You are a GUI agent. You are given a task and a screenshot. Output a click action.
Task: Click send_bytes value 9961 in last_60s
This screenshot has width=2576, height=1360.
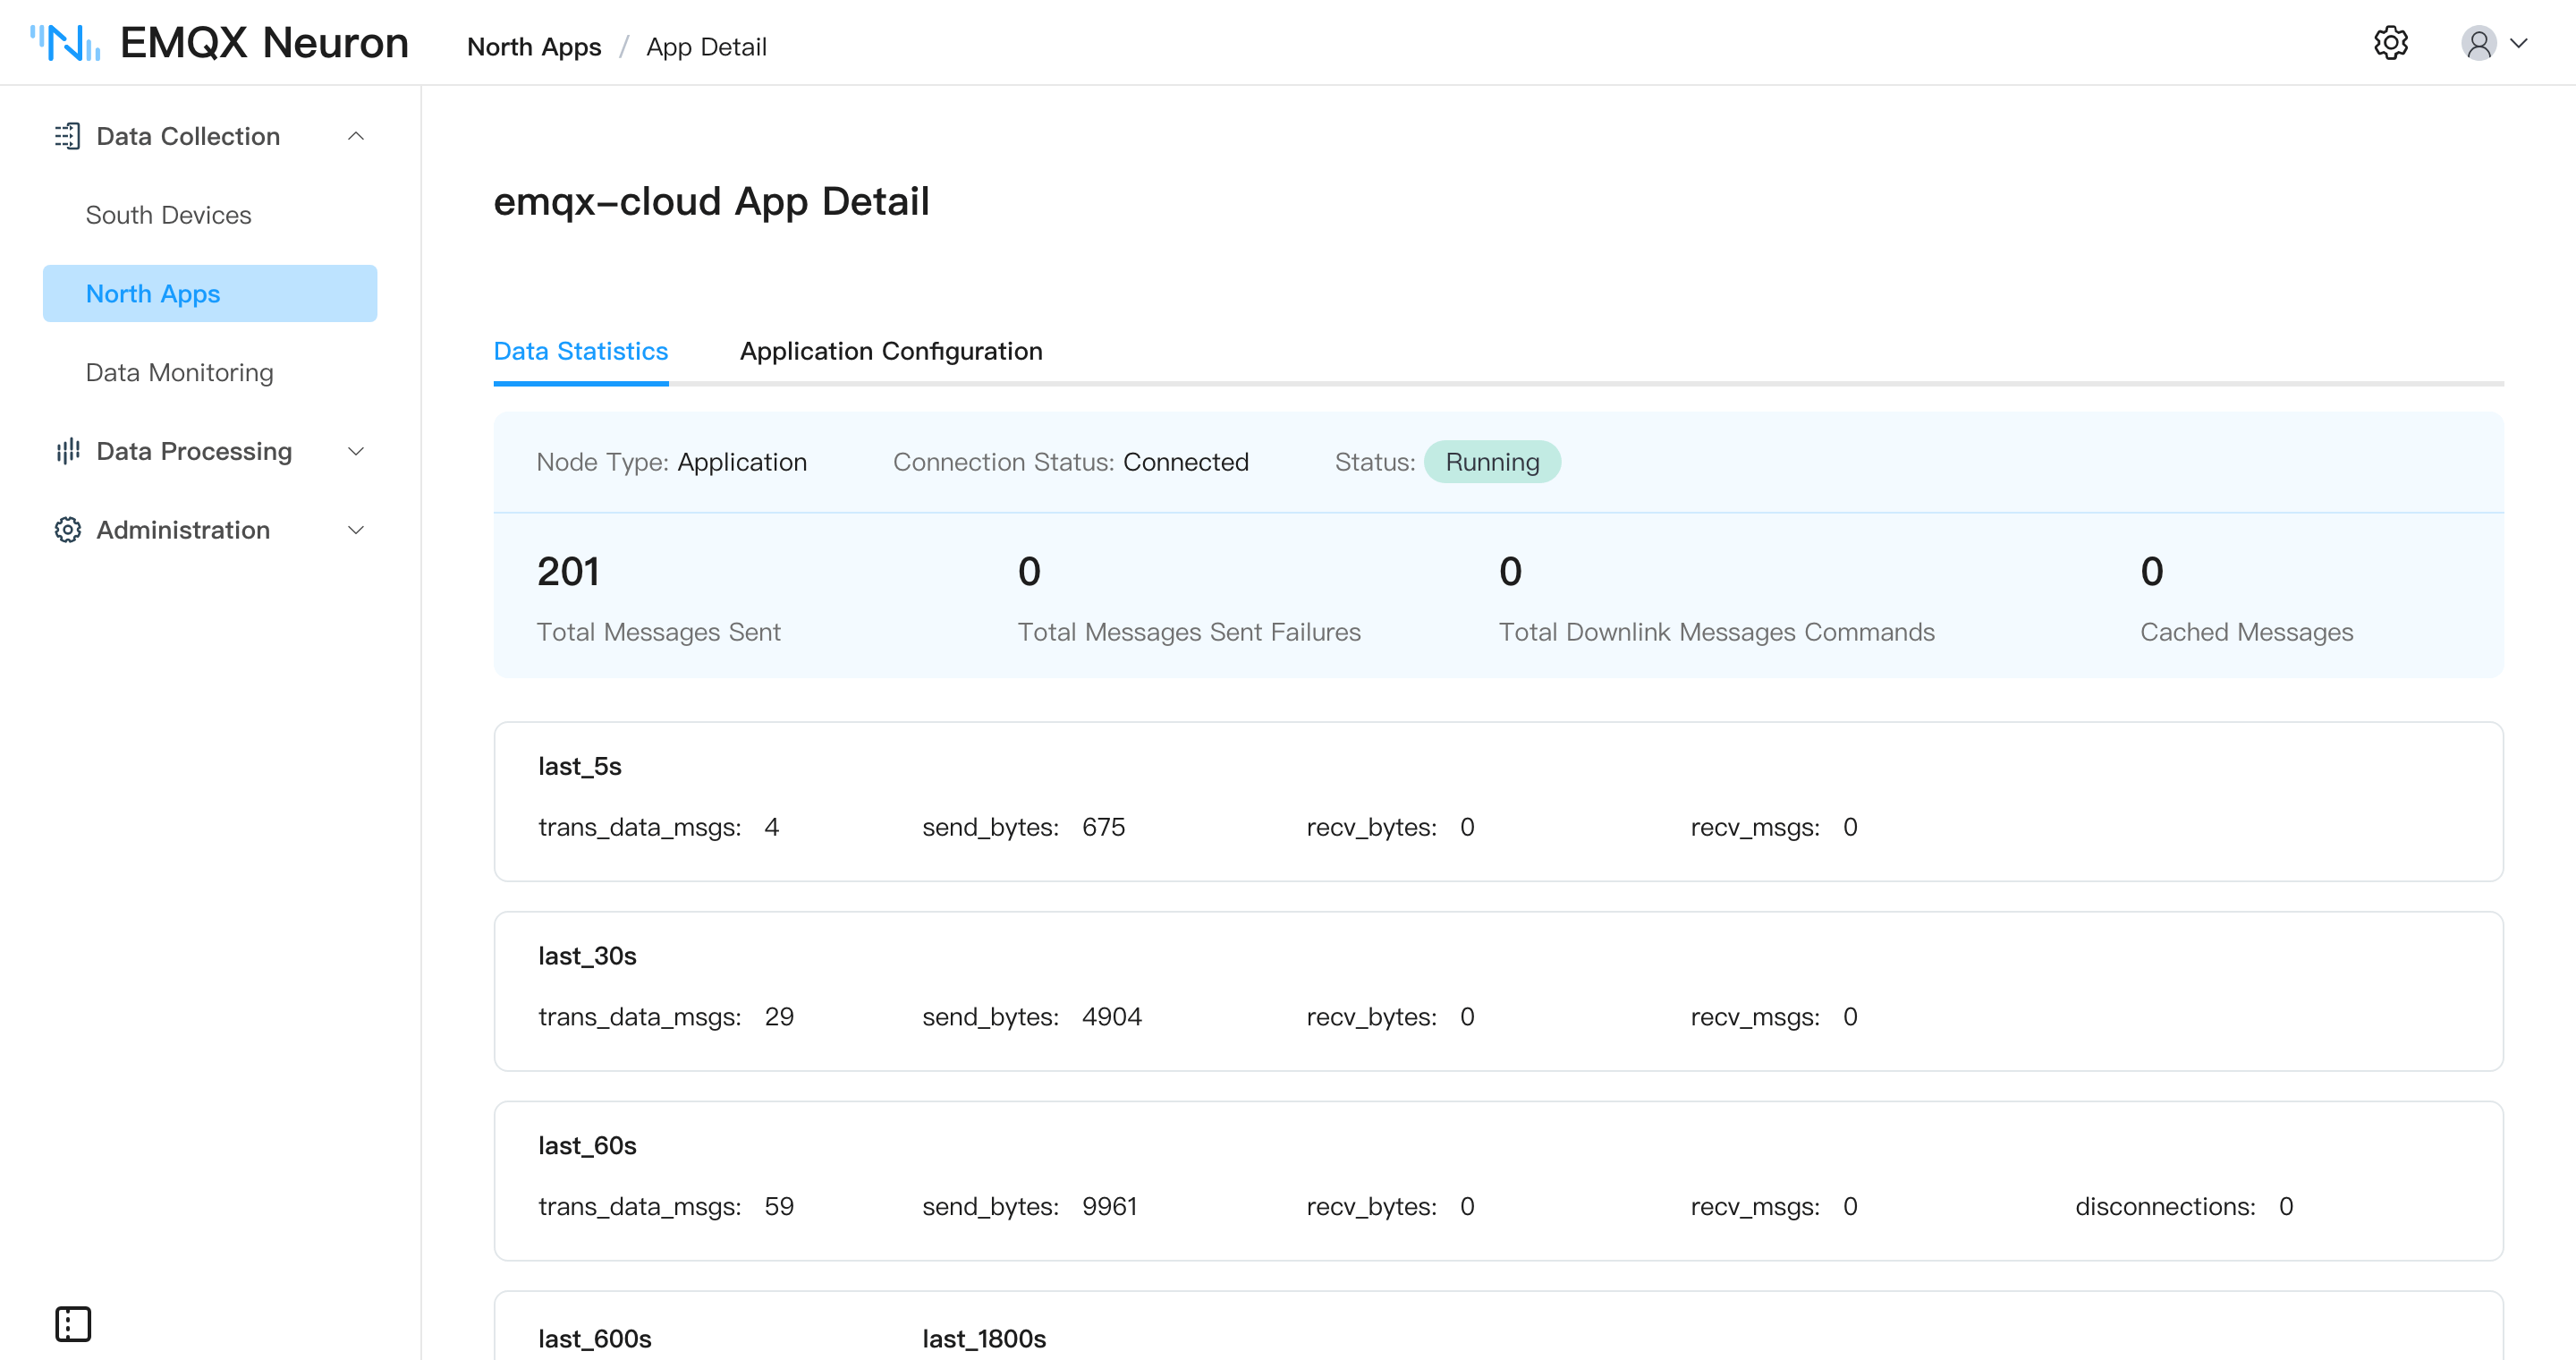[x=1109, y=1207]
